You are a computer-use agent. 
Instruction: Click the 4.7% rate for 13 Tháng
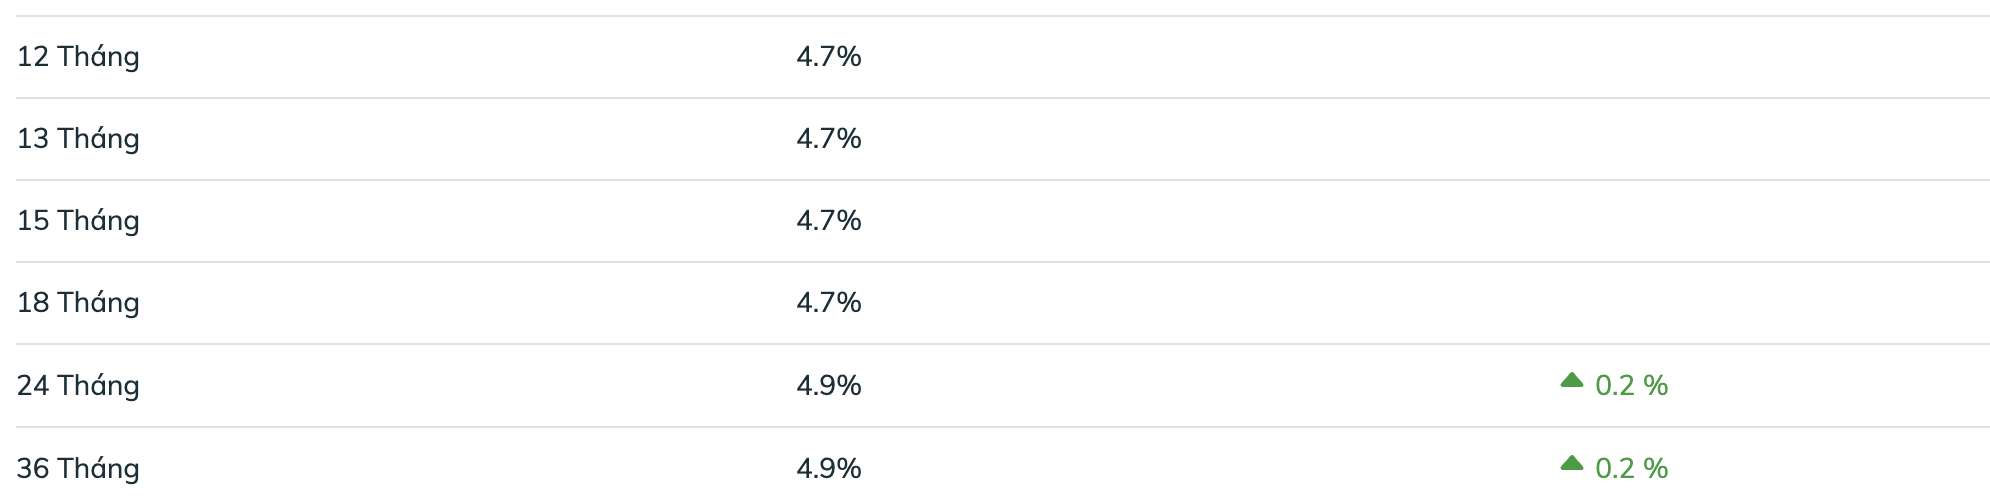829,139
